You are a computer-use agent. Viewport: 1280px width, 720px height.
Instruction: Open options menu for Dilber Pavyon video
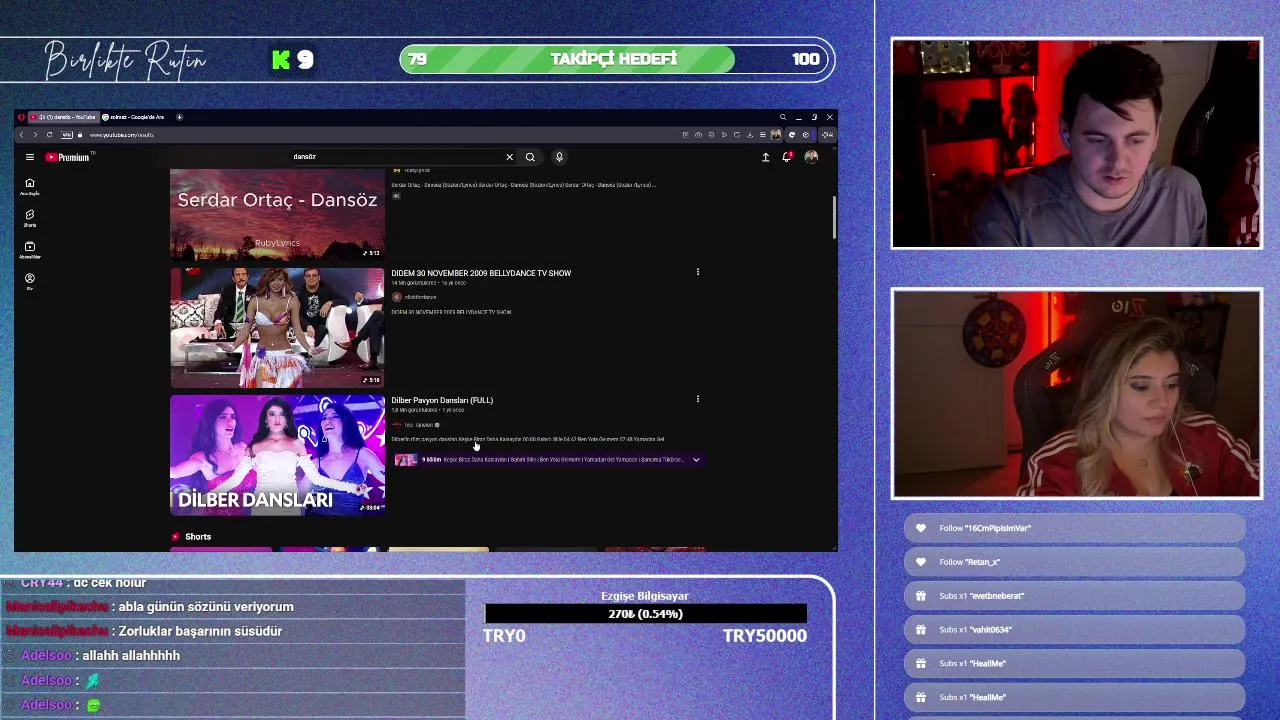click(x=698, y=399)
